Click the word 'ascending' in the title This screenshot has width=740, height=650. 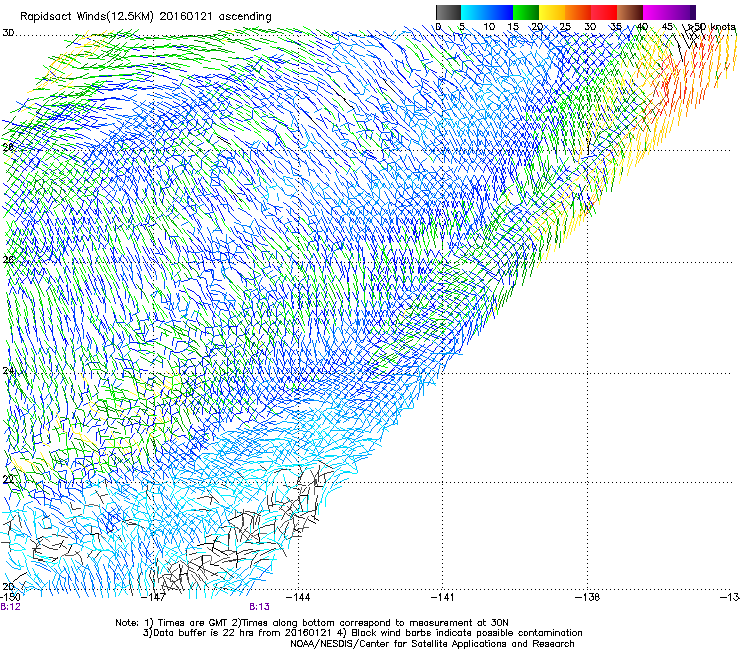(245, 17)
